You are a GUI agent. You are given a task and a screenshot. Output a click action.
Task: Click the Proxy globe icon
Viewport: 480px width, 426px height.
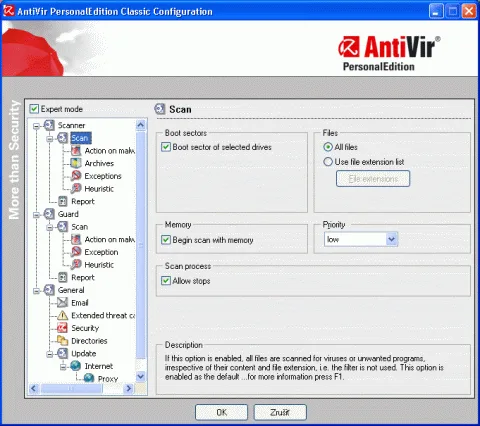(89, 378)
